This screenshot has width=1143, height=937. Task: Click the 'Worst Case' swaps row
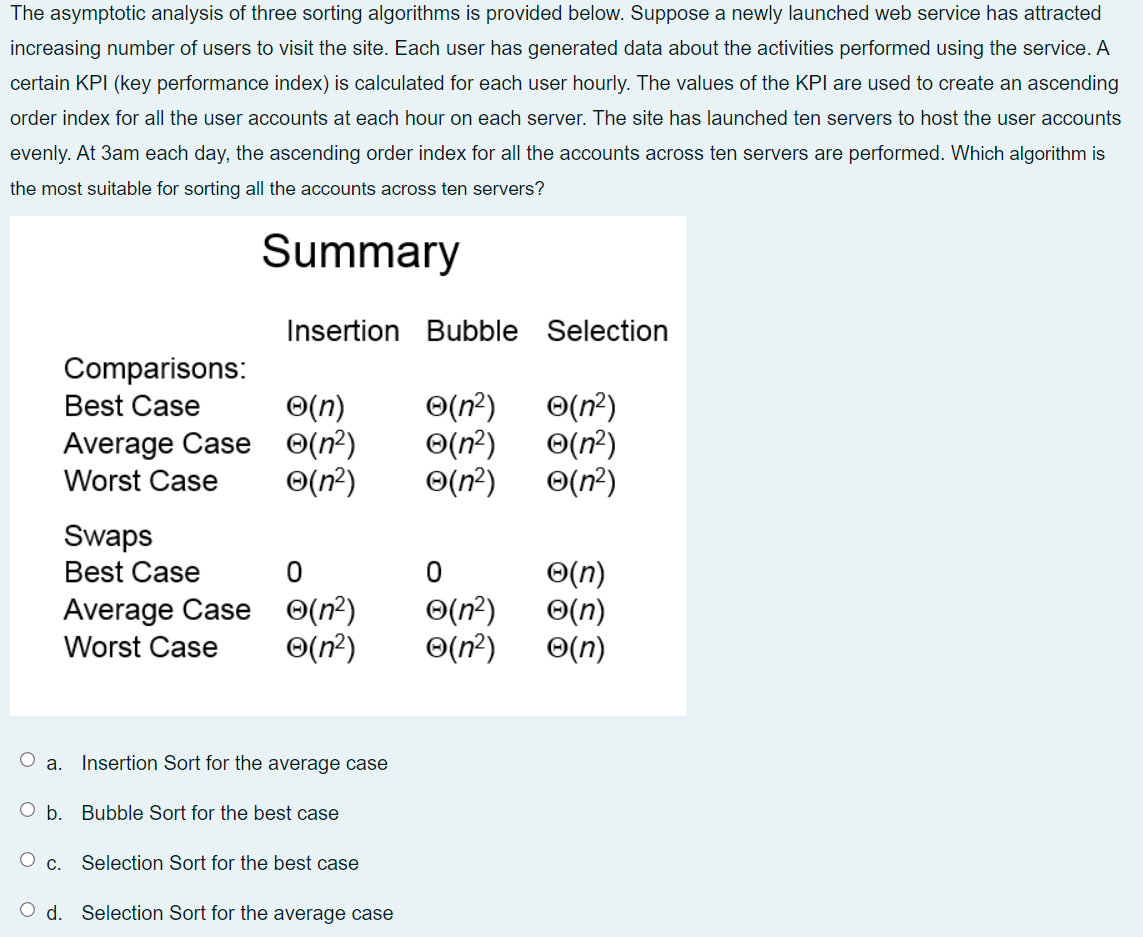[140, 647]
